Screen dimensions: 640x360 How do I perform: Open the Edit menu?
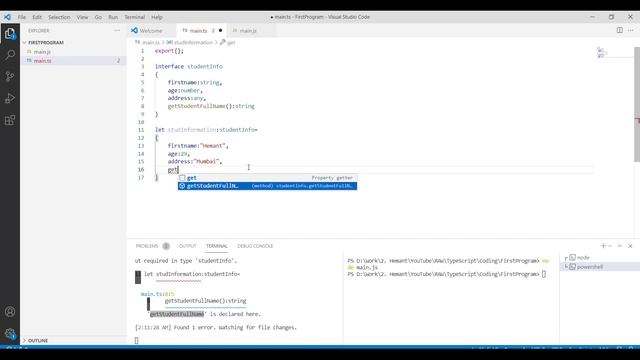click(x=37, y=17)
